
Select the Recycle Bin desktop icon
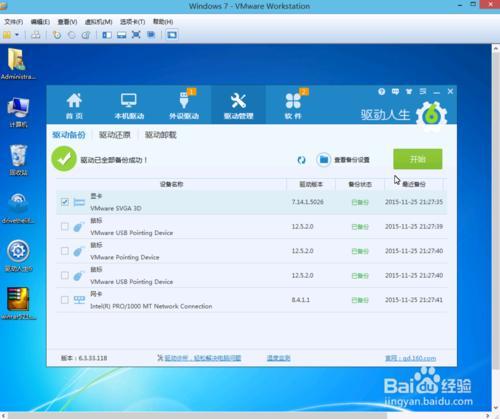tap(18, 160)
